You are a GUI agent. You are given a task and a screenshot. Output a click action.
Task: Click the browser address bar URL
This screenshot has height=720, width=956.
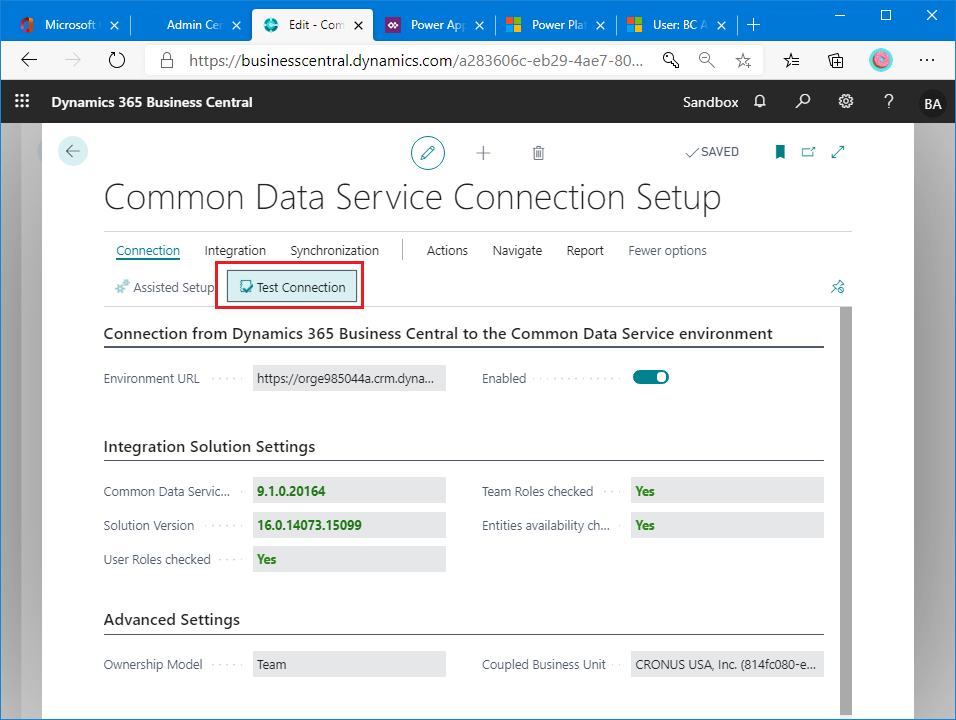click(416, 60)
